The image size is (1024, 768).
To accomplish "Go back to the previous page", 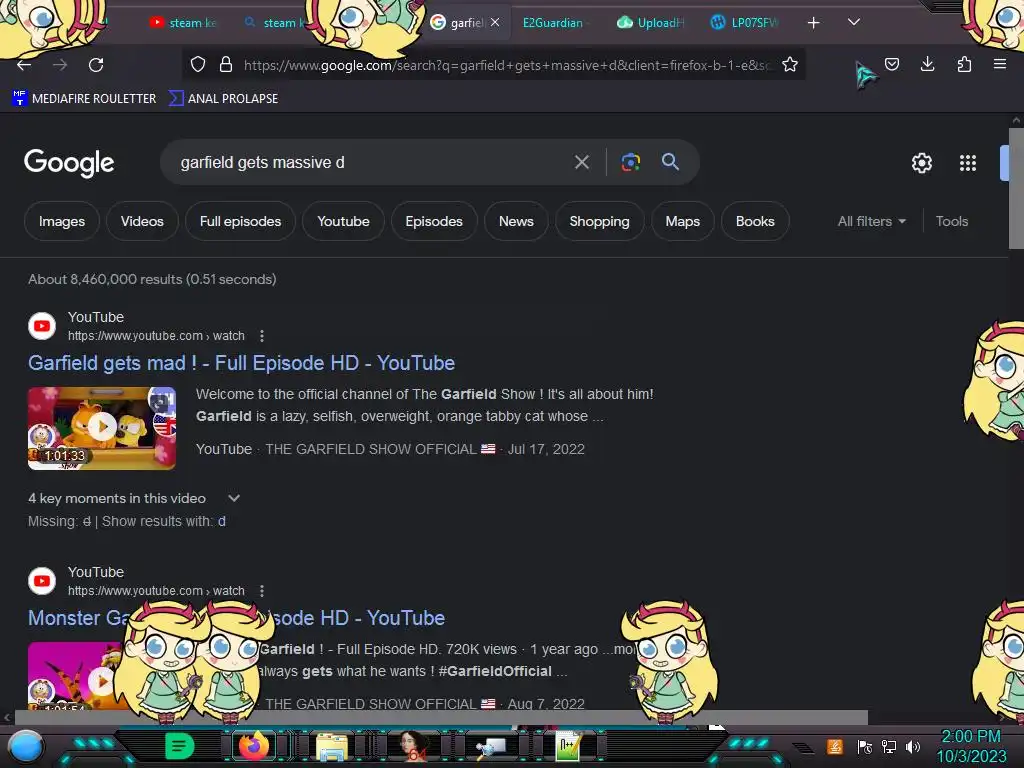I will (x=24, y=65).
